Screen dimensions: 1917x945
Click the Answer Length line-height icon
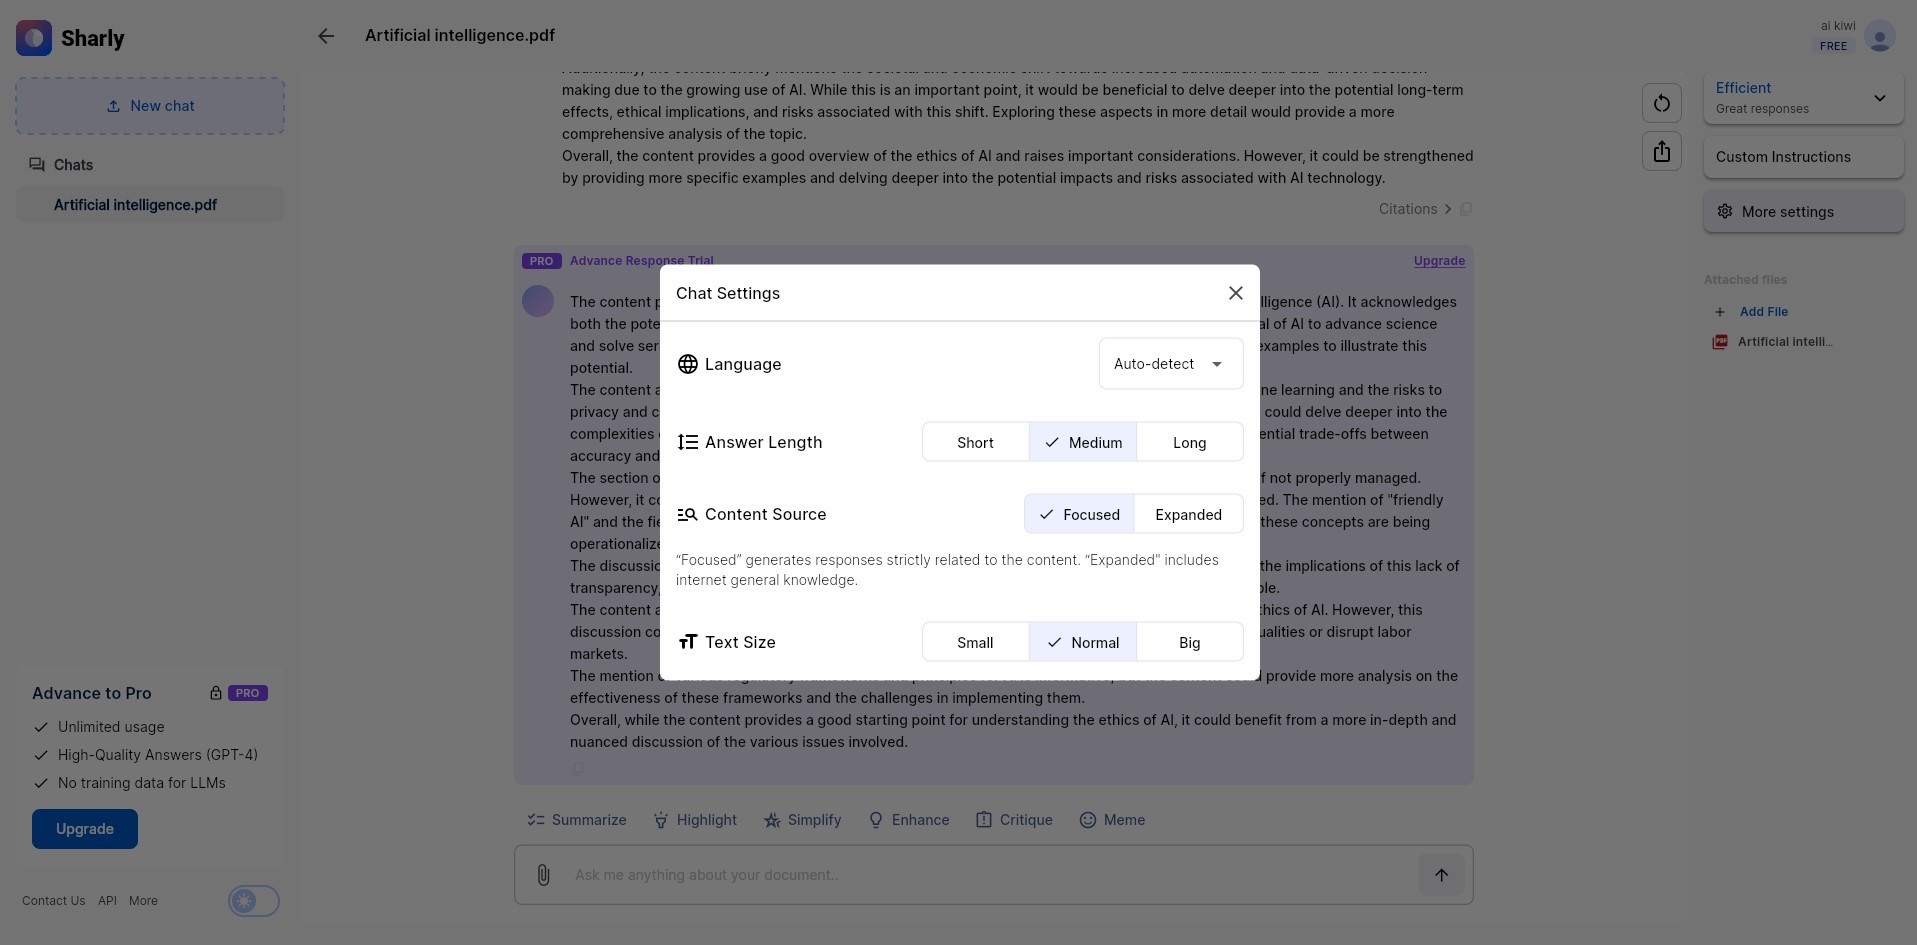tap(688, 442)
